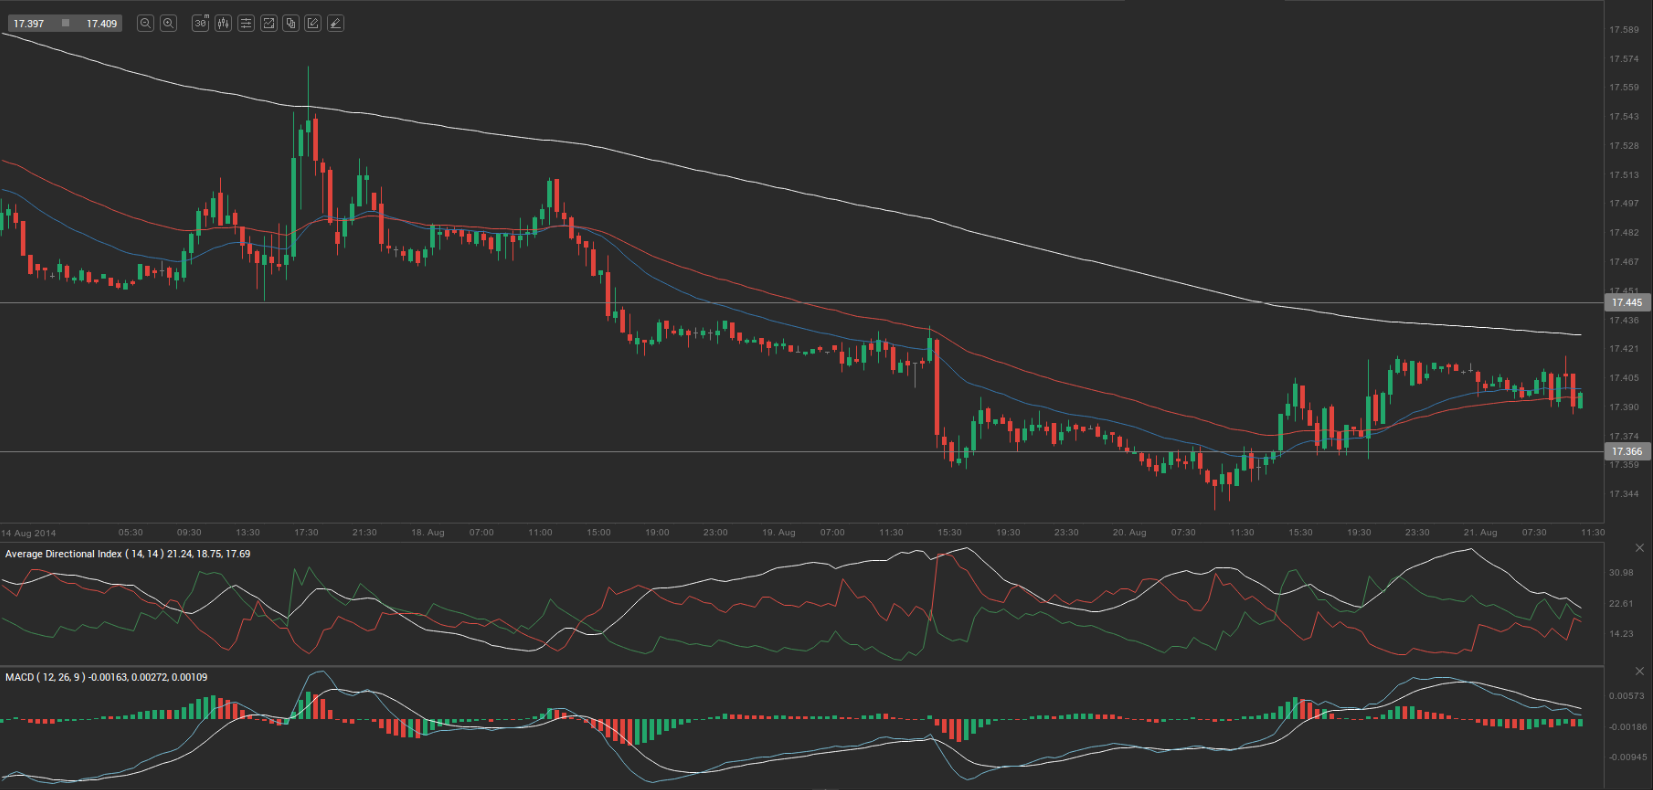Open the edit drawing tools icon

[313, 23]
